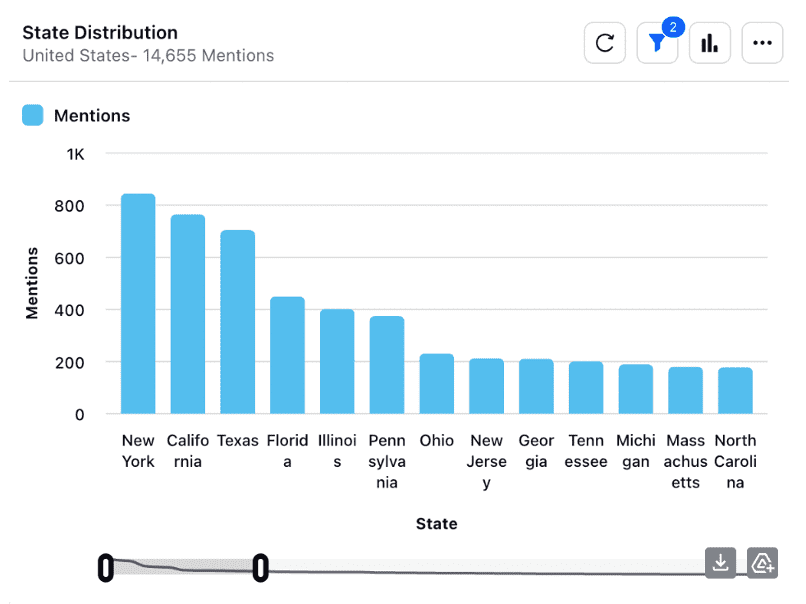Viewport: 806px width, 604px height.
Task: Select the Mentions legend label
Action: [x=90, y=115]
